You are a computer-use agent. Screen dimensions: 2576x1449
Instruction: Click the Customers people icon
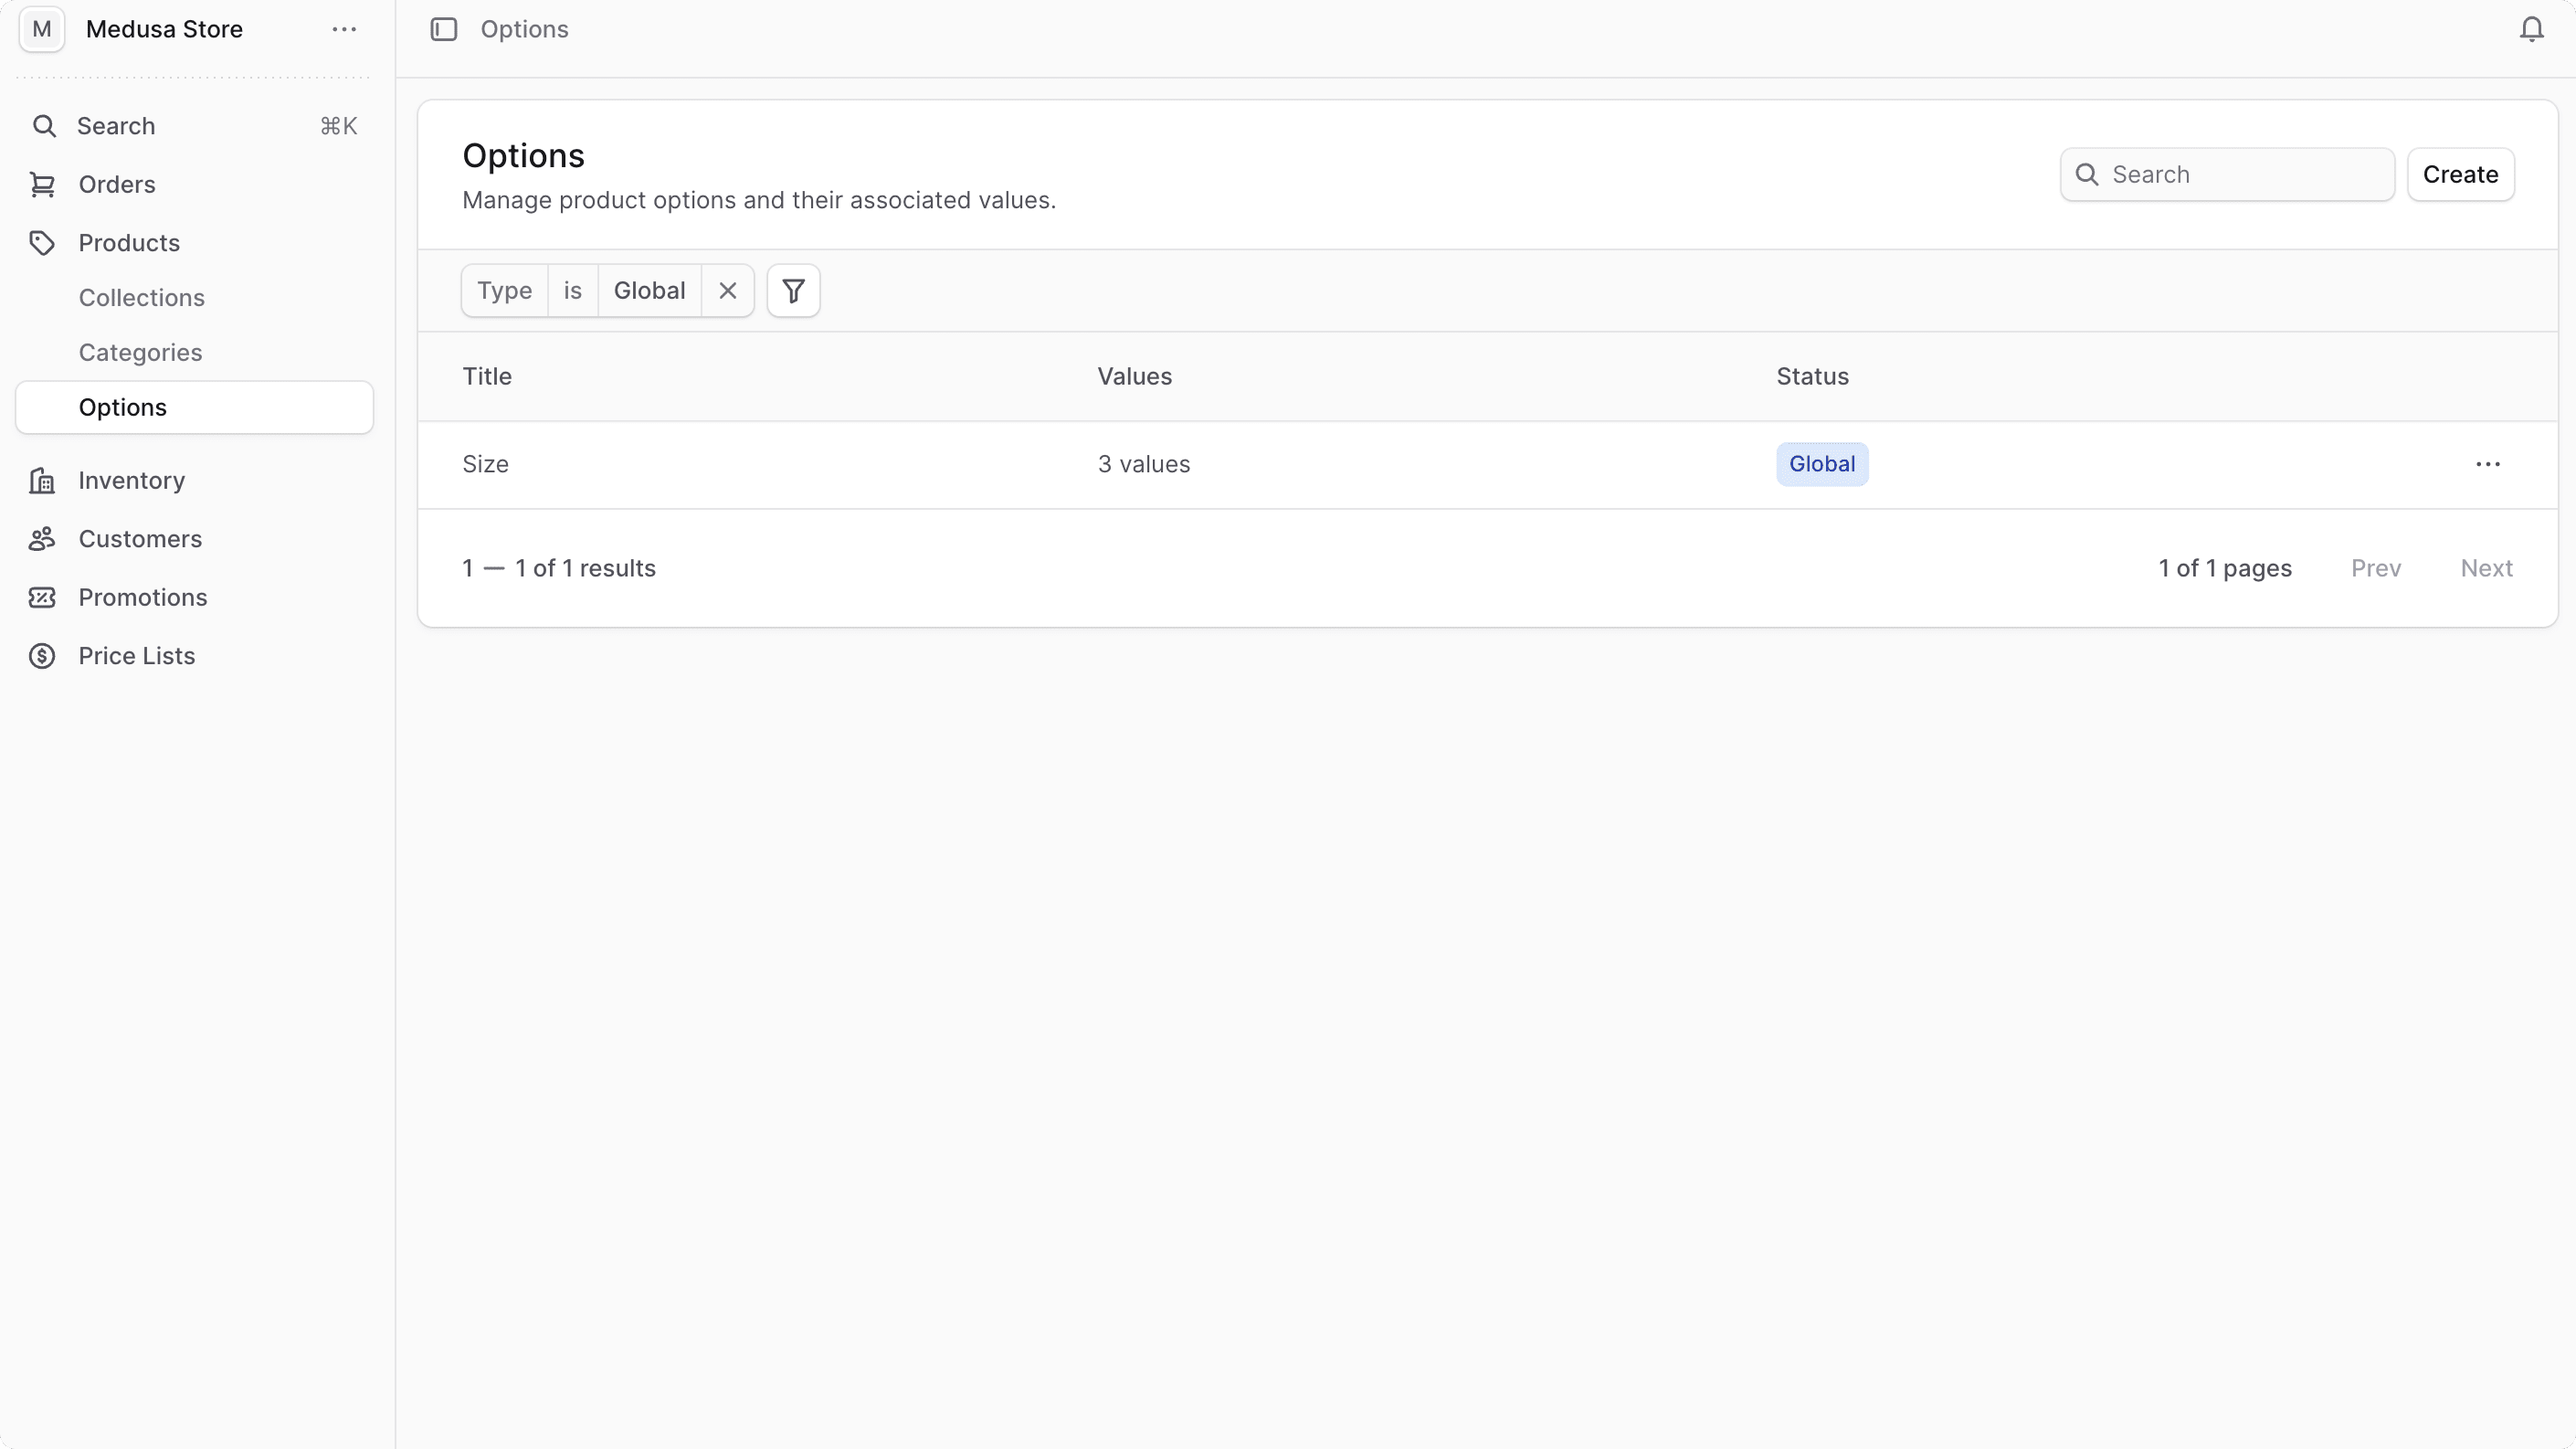point(42,539)
